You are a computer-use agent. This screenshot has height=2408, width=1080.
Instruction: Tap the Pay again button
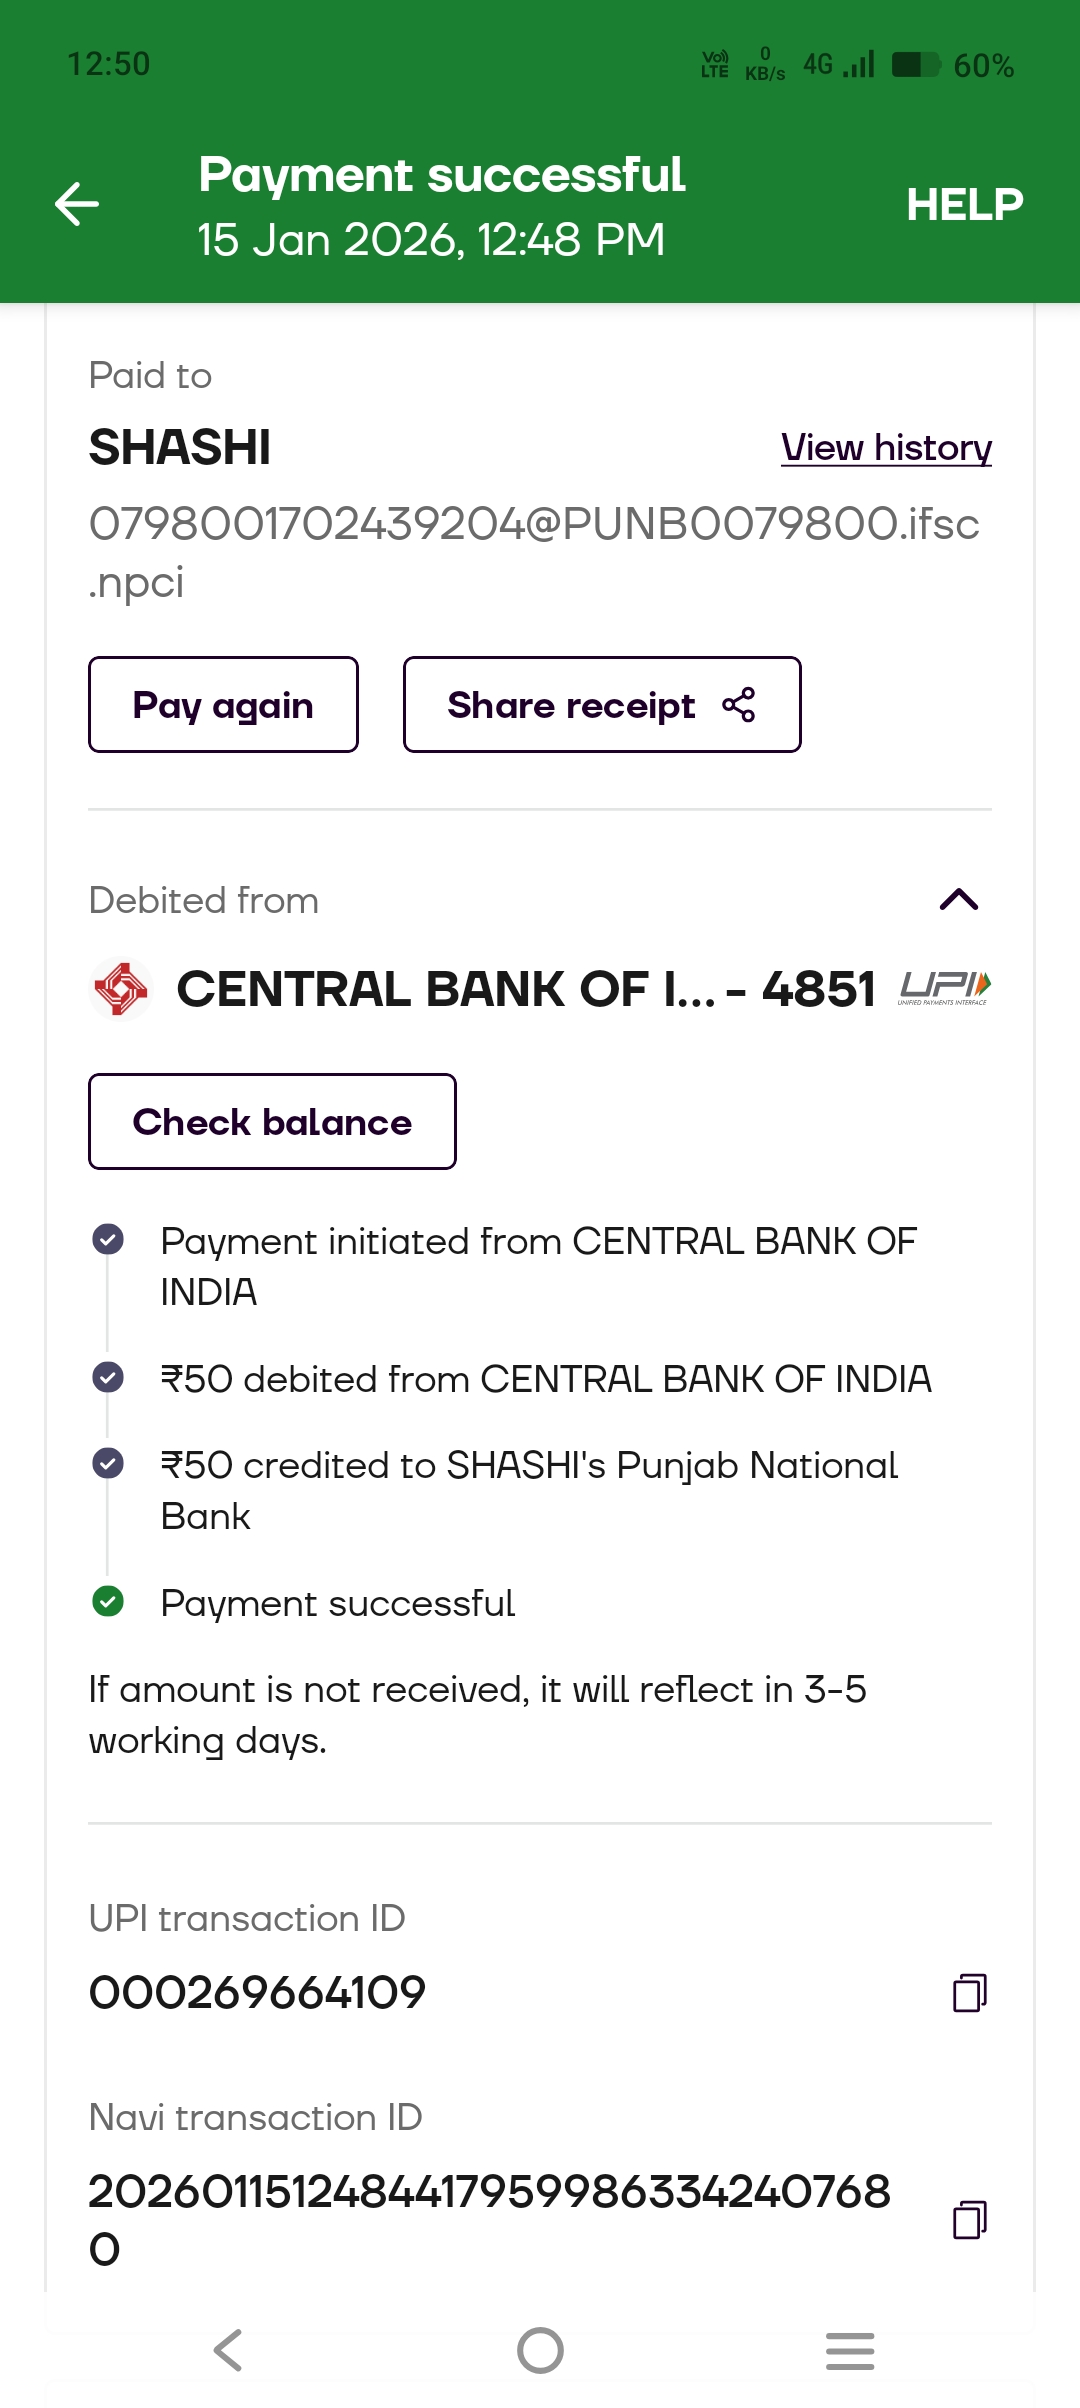(223, 705)
